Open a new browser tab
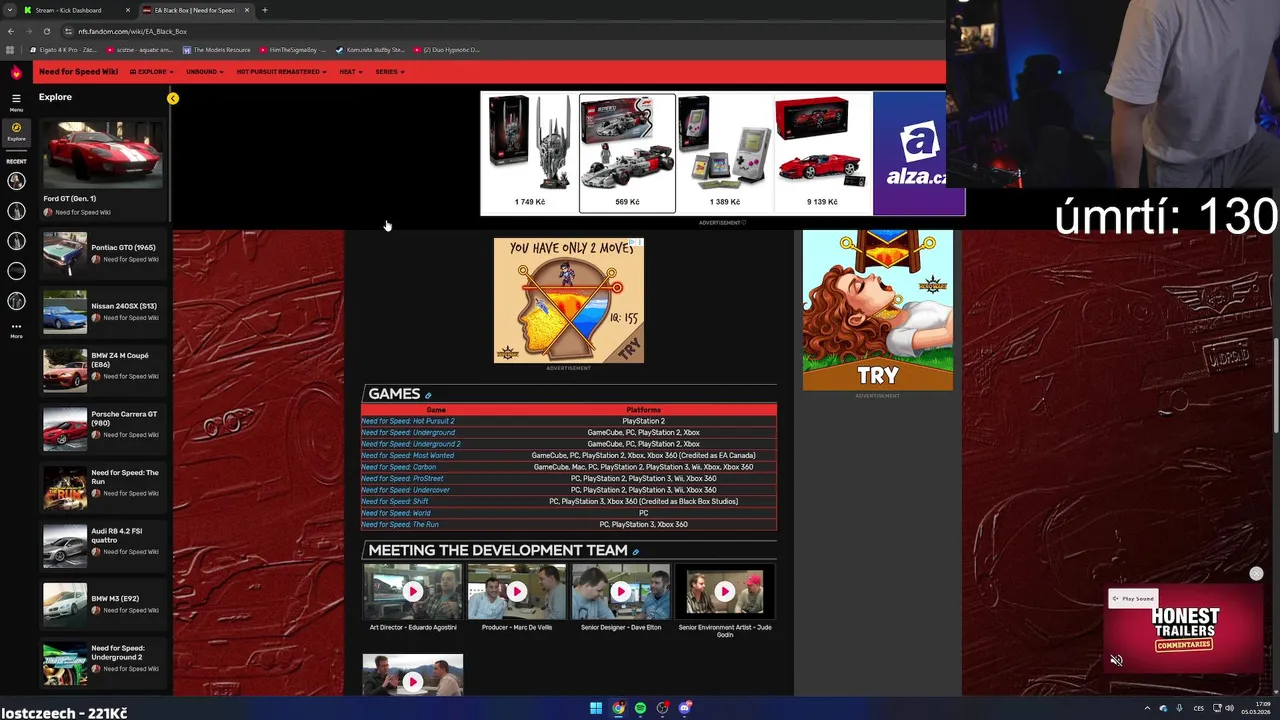This screenshot has width=1280, height=720. coord(264,10)
